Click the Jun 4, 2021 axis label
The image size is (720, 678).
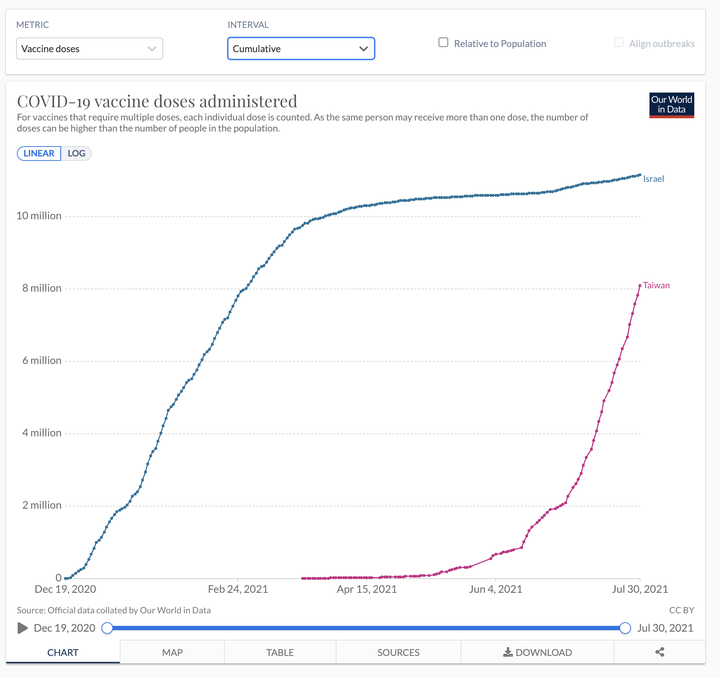[495, 589]
